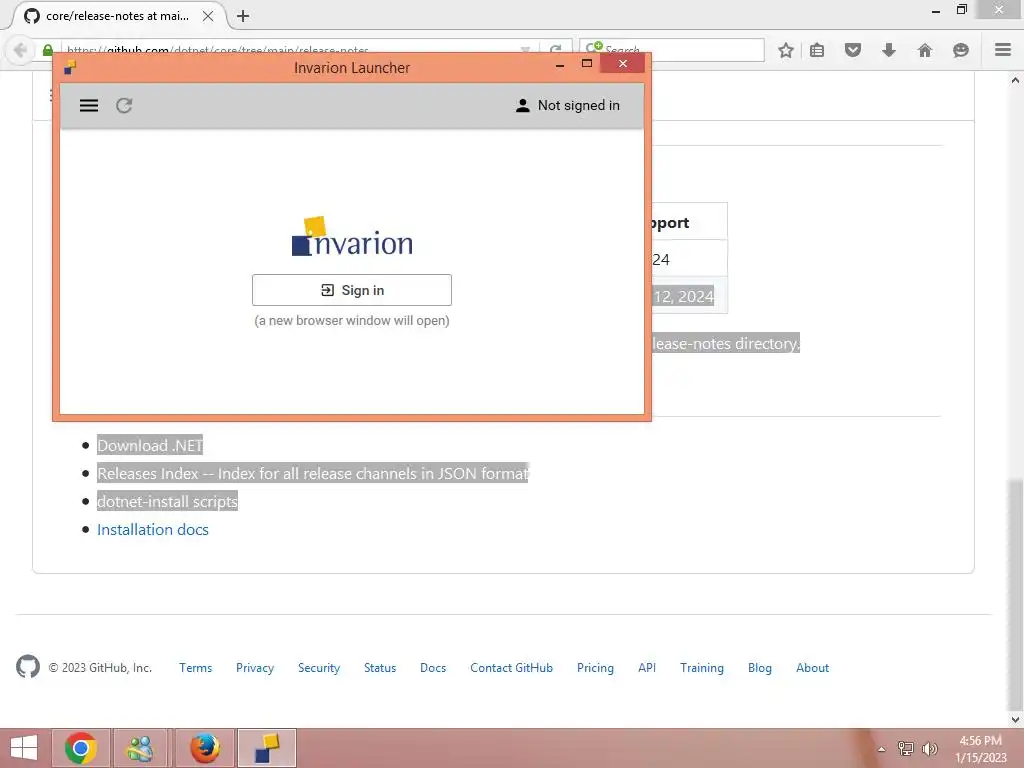Open the messenger people icon on taskbar
1024x768 pixels.
[x=140, y=748]
